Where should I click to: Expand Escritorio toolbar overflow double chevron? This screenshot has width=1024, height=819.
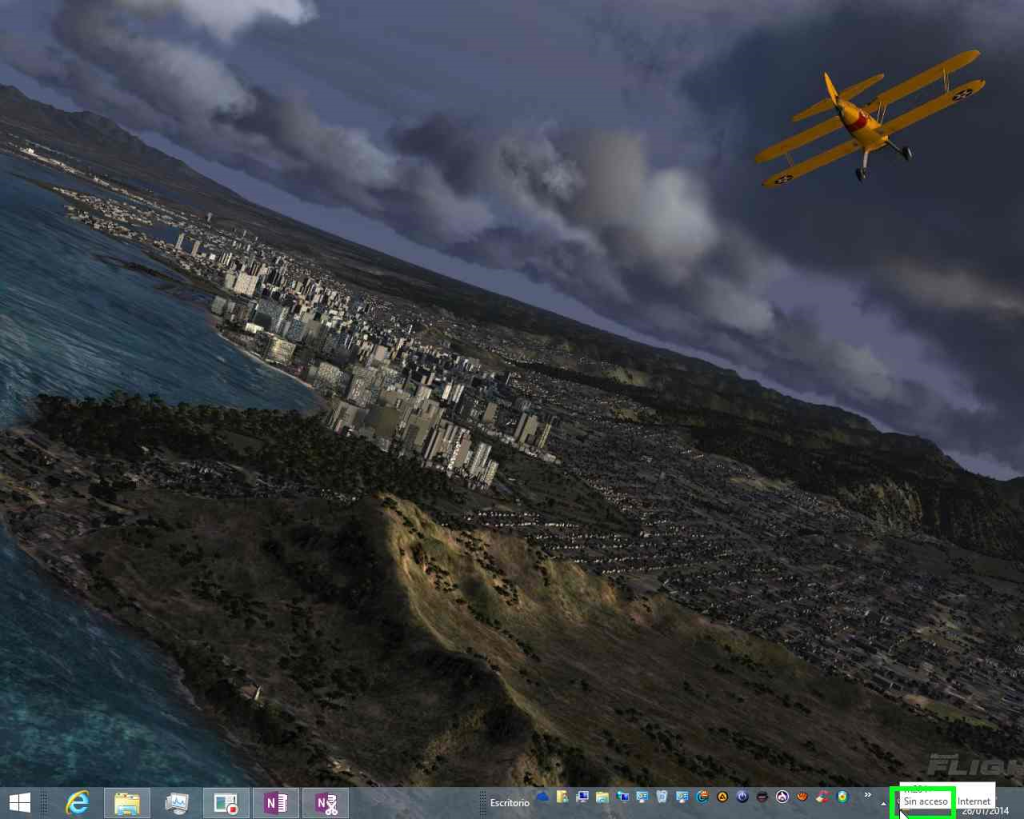pos(868,795)
